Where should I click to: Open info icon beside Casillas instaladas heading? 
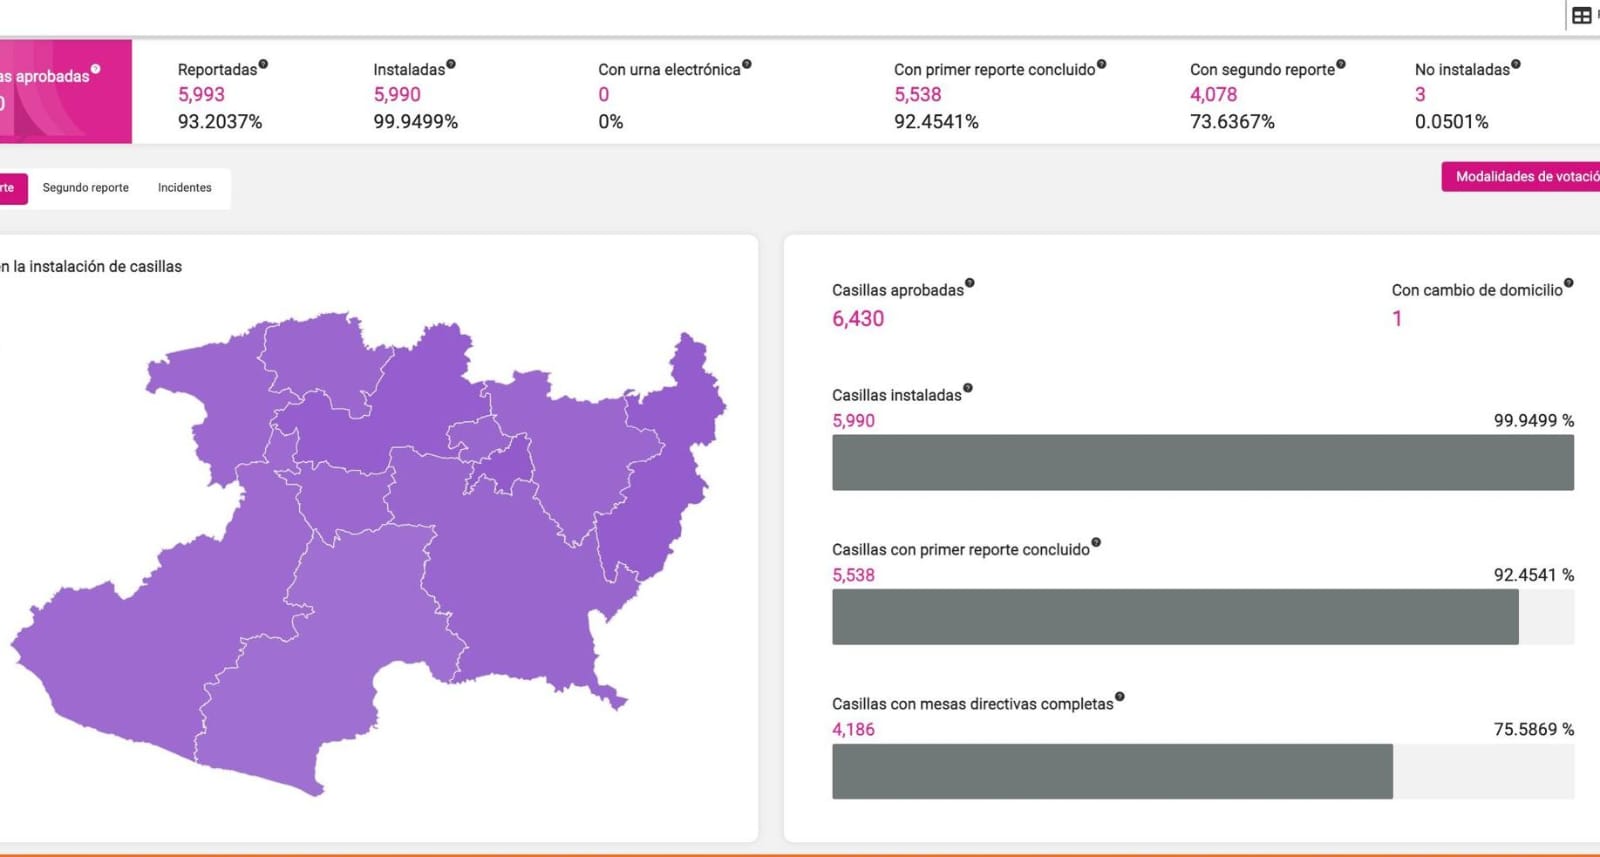click(x=968, y=388)
